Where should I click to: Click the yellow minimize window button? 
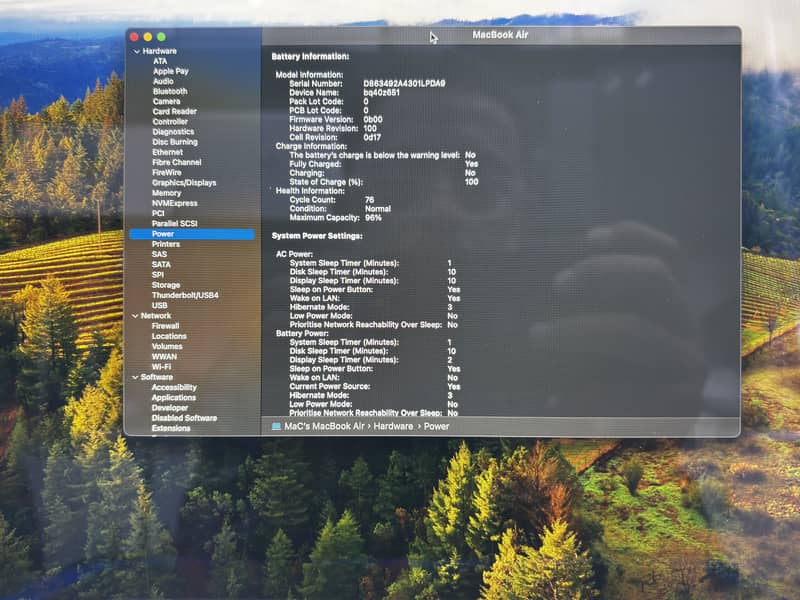[148, 37]
